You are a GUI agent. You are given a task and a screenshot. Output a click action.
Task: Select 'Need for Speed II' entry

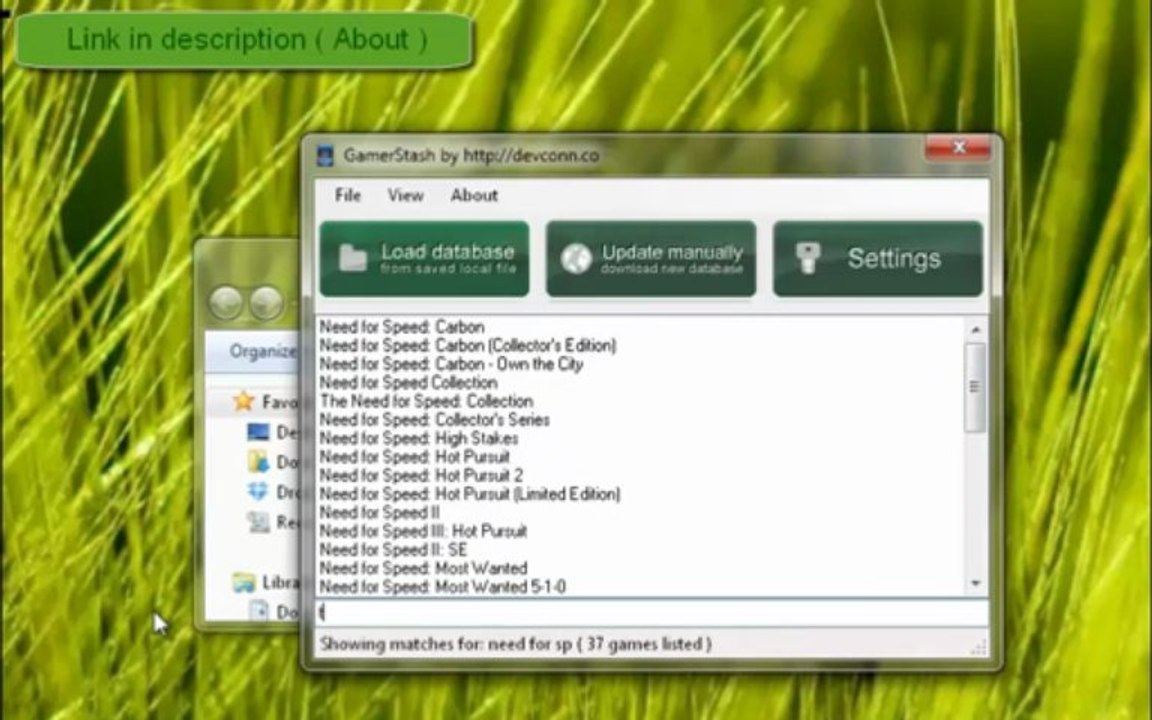379,512
